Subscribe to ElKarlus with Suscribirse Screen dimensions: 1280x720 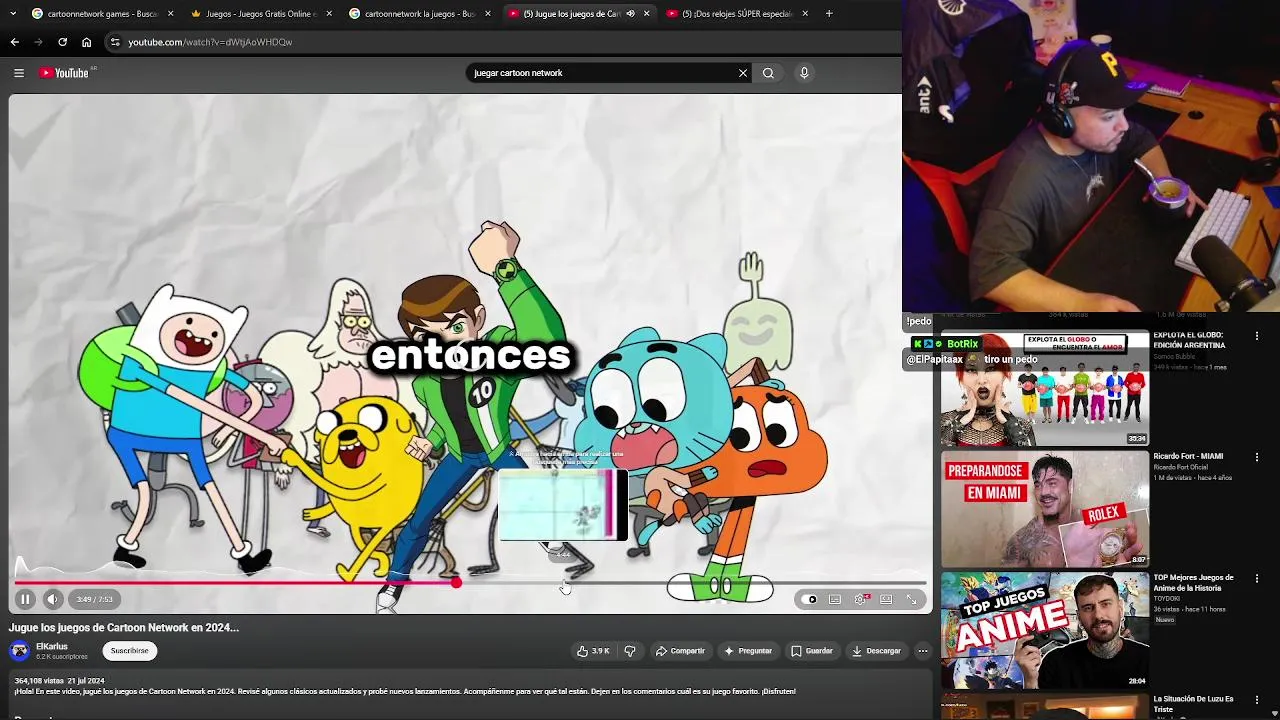[x=129, y=651]
